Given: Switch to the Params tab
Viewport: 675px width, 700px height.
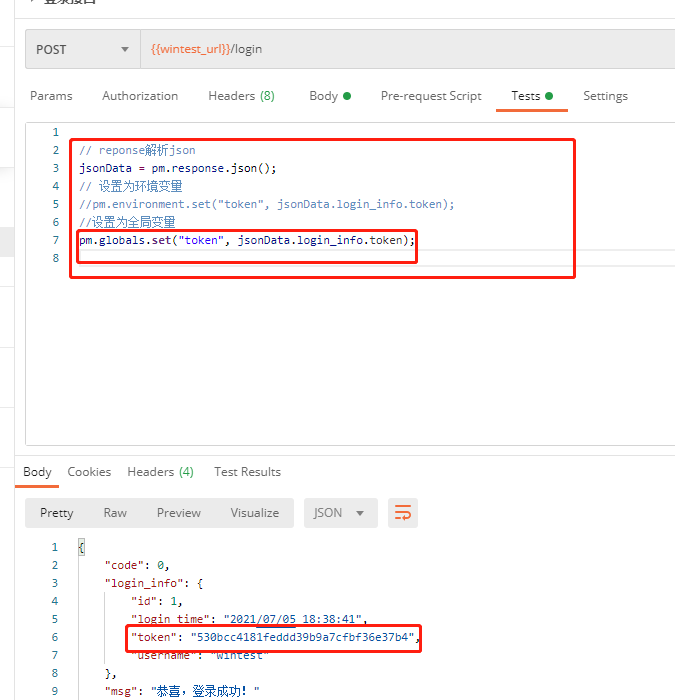Looking at the screenshot, I should click(x=51, y=96).
